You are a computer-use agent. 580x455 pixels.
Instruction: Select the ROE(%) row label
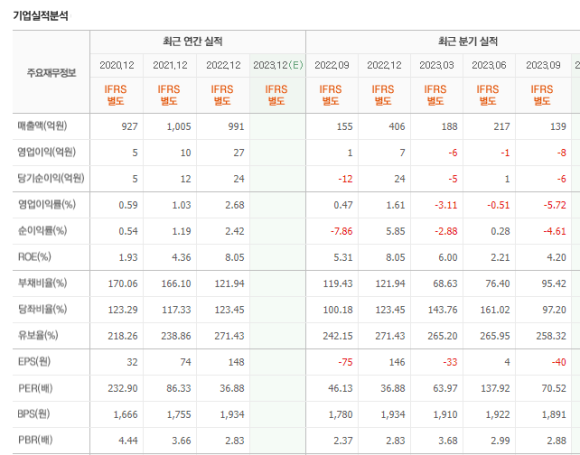coord(34,257)
